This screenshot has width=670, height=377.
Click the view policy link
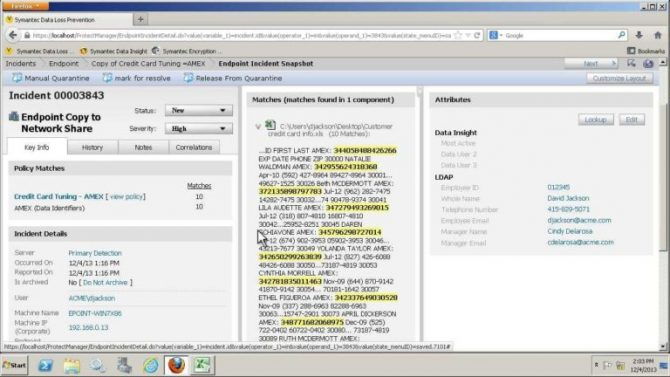coord(126,197)
